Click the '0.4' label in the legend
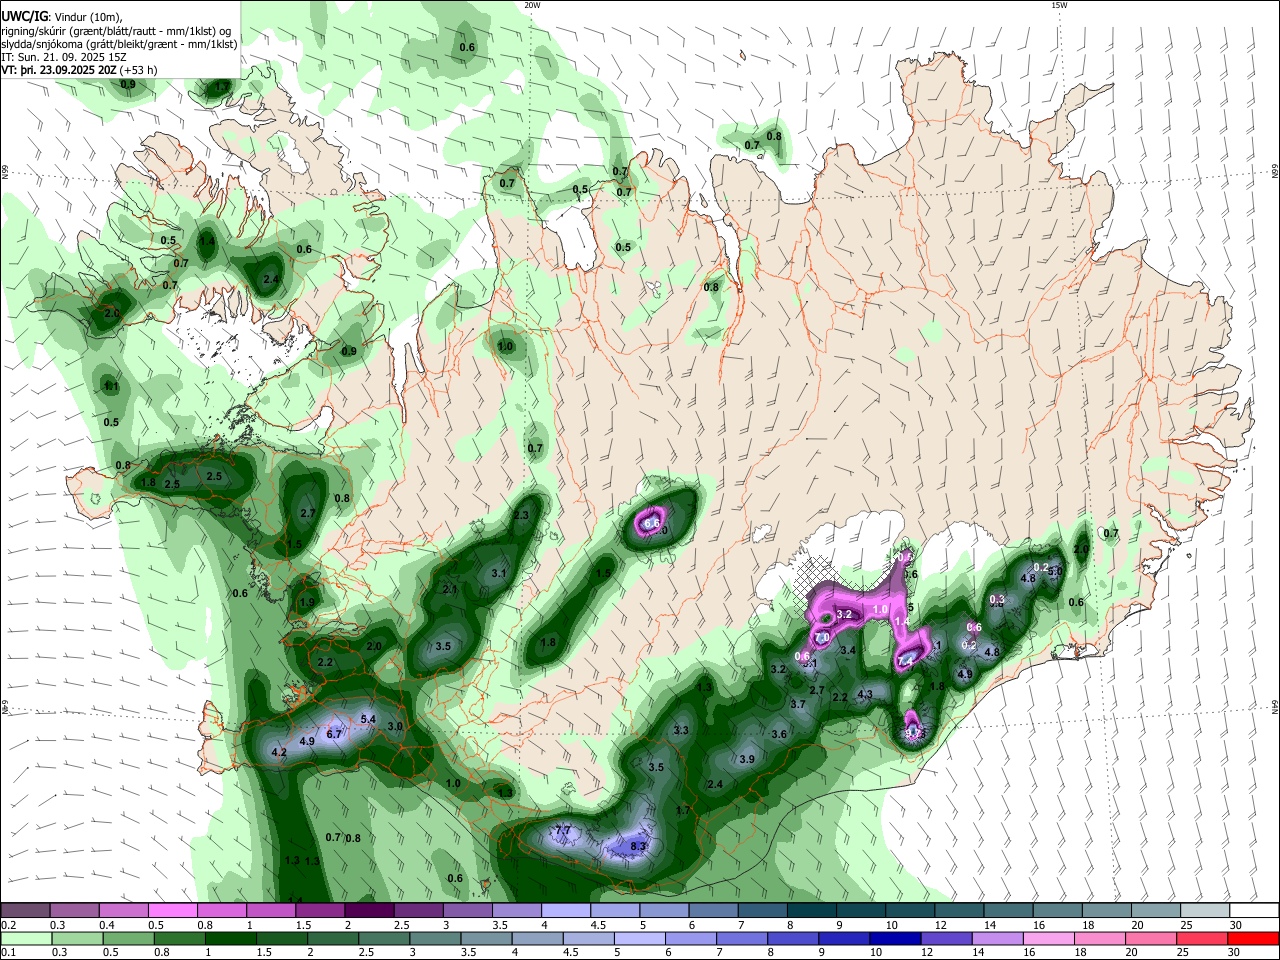 tap(107, 925)
